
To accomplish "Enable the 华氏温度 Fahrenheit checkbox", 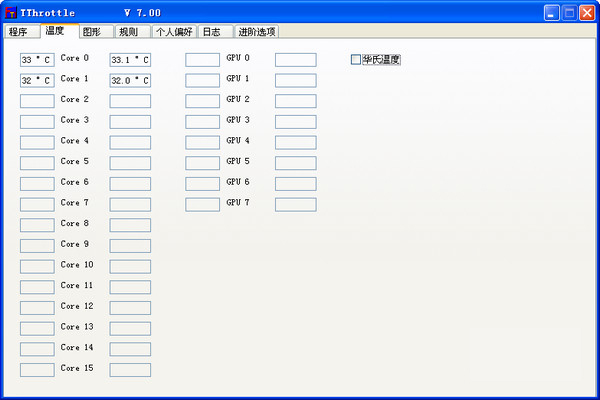I will [355, 59].
